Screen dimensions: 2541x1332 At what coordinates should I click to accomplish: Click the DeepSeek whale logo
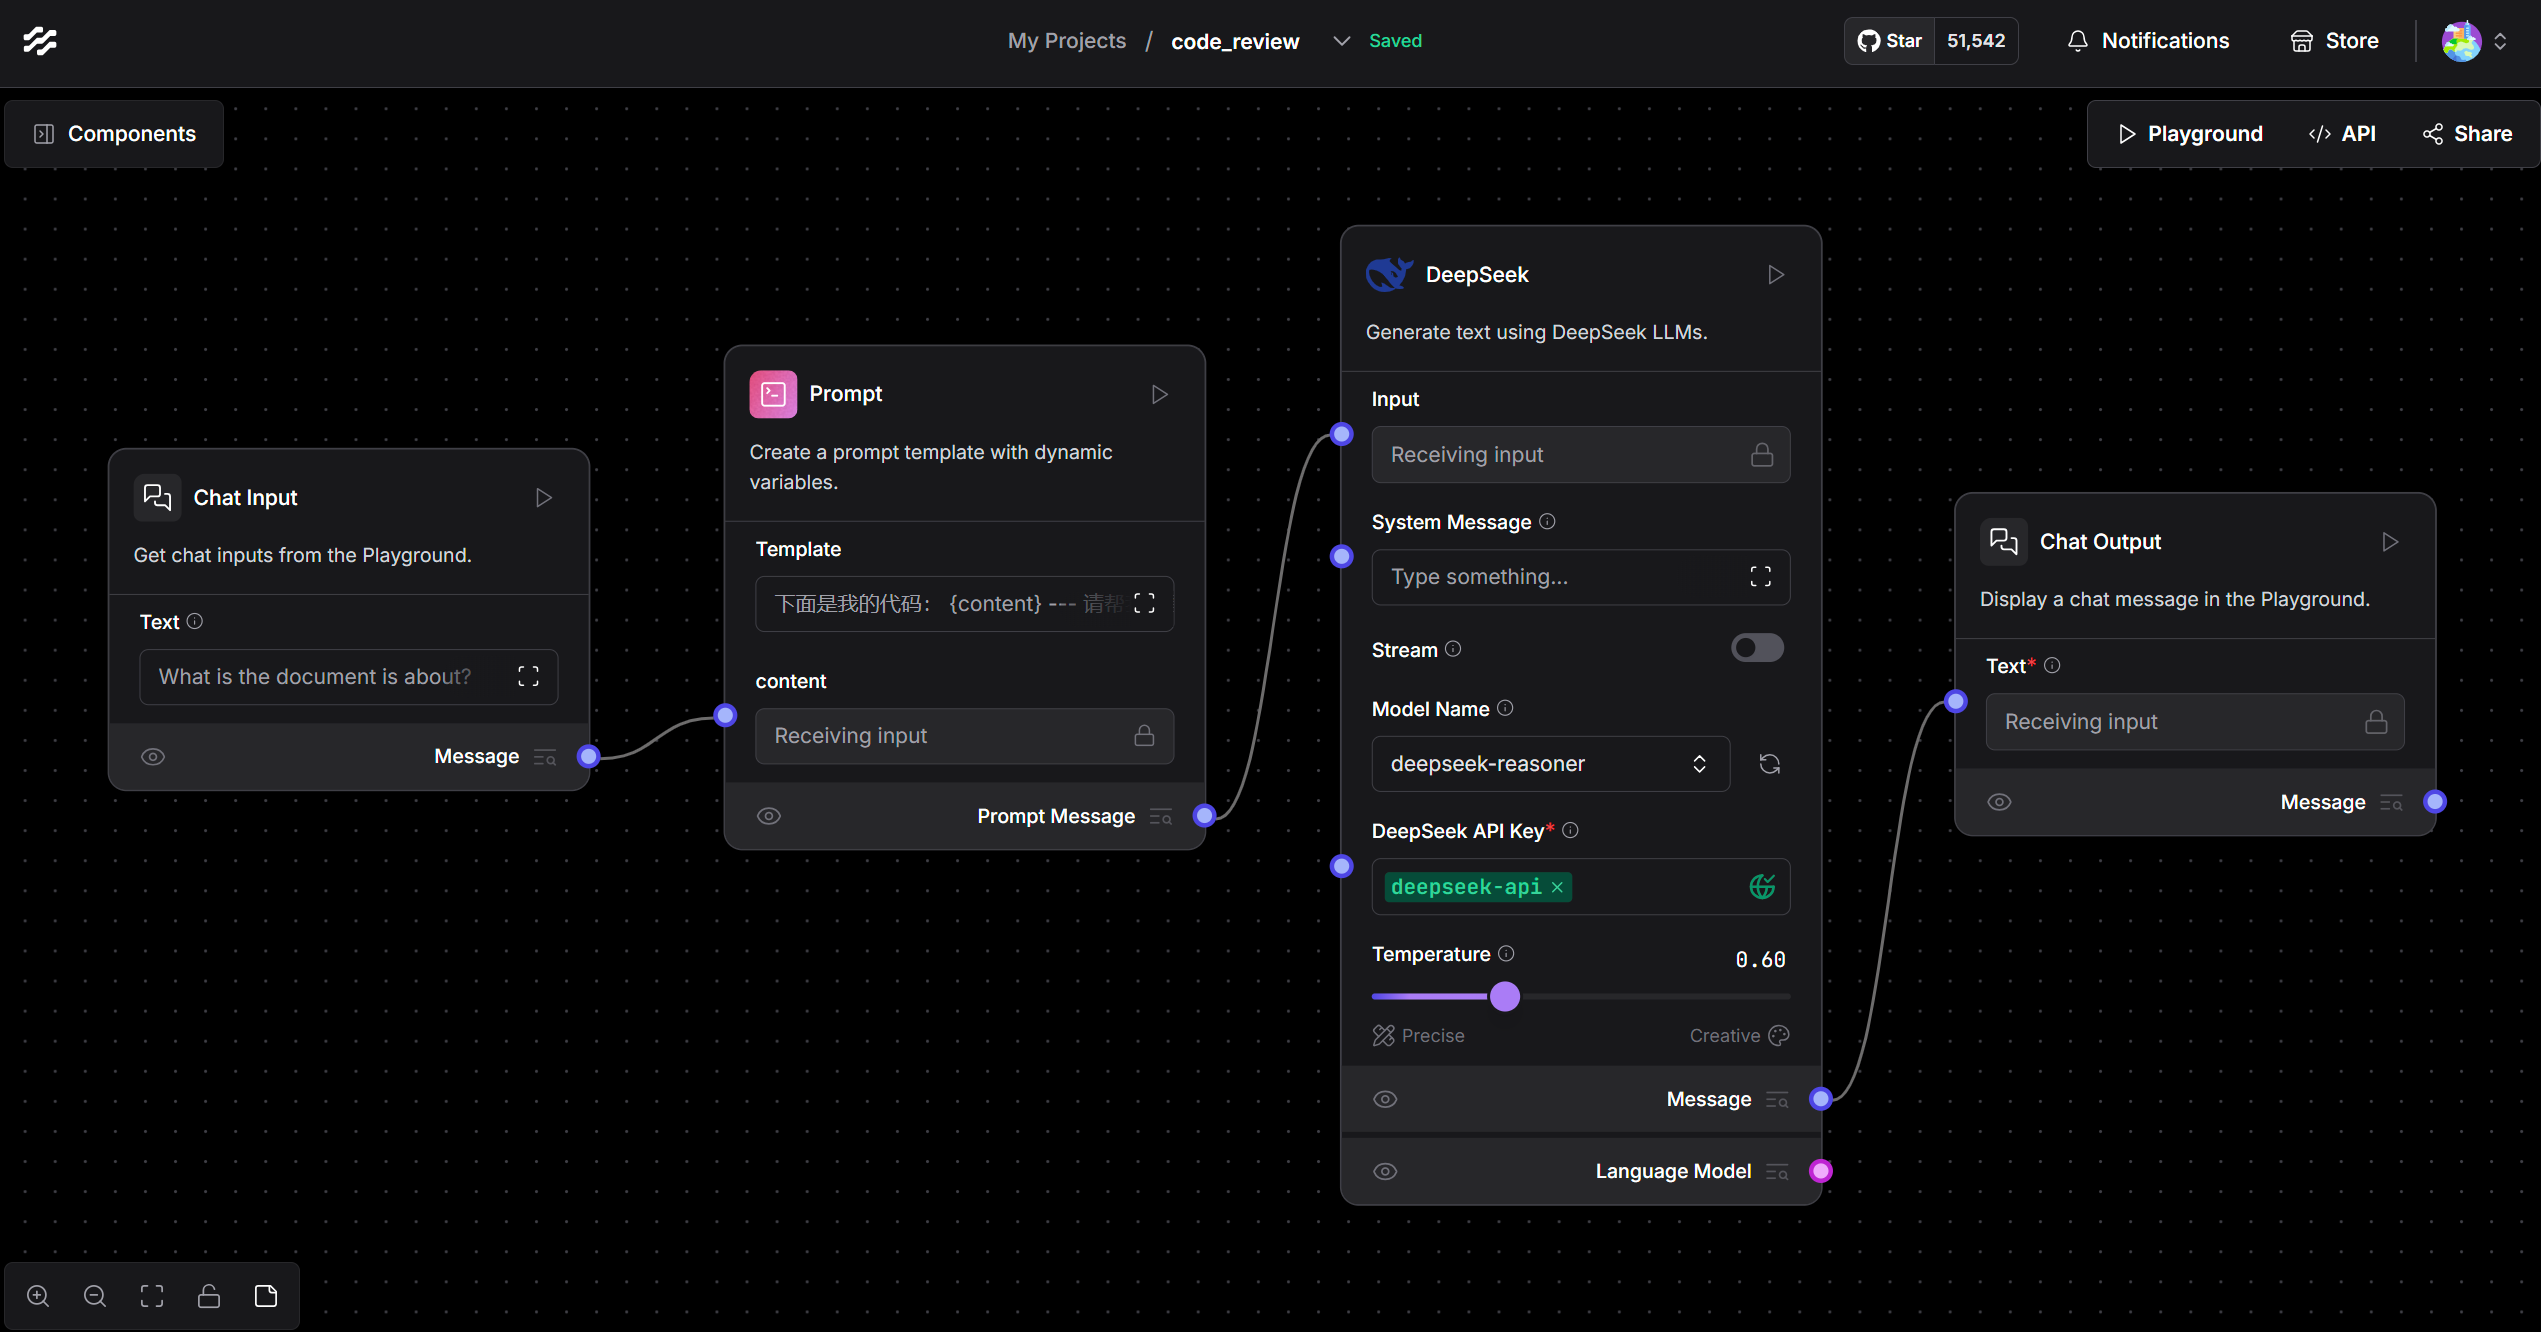[x=1390, y=274]
